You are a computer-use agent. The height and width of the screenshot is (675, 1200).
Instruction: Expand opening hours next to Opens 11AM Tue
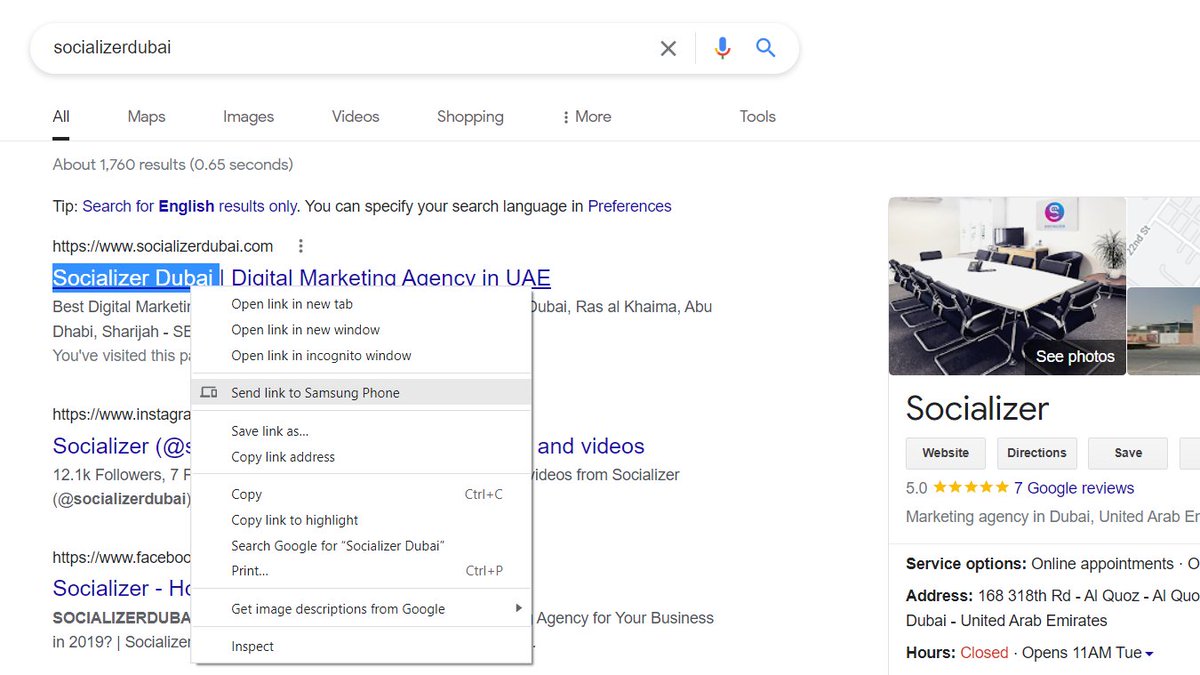1149,653
